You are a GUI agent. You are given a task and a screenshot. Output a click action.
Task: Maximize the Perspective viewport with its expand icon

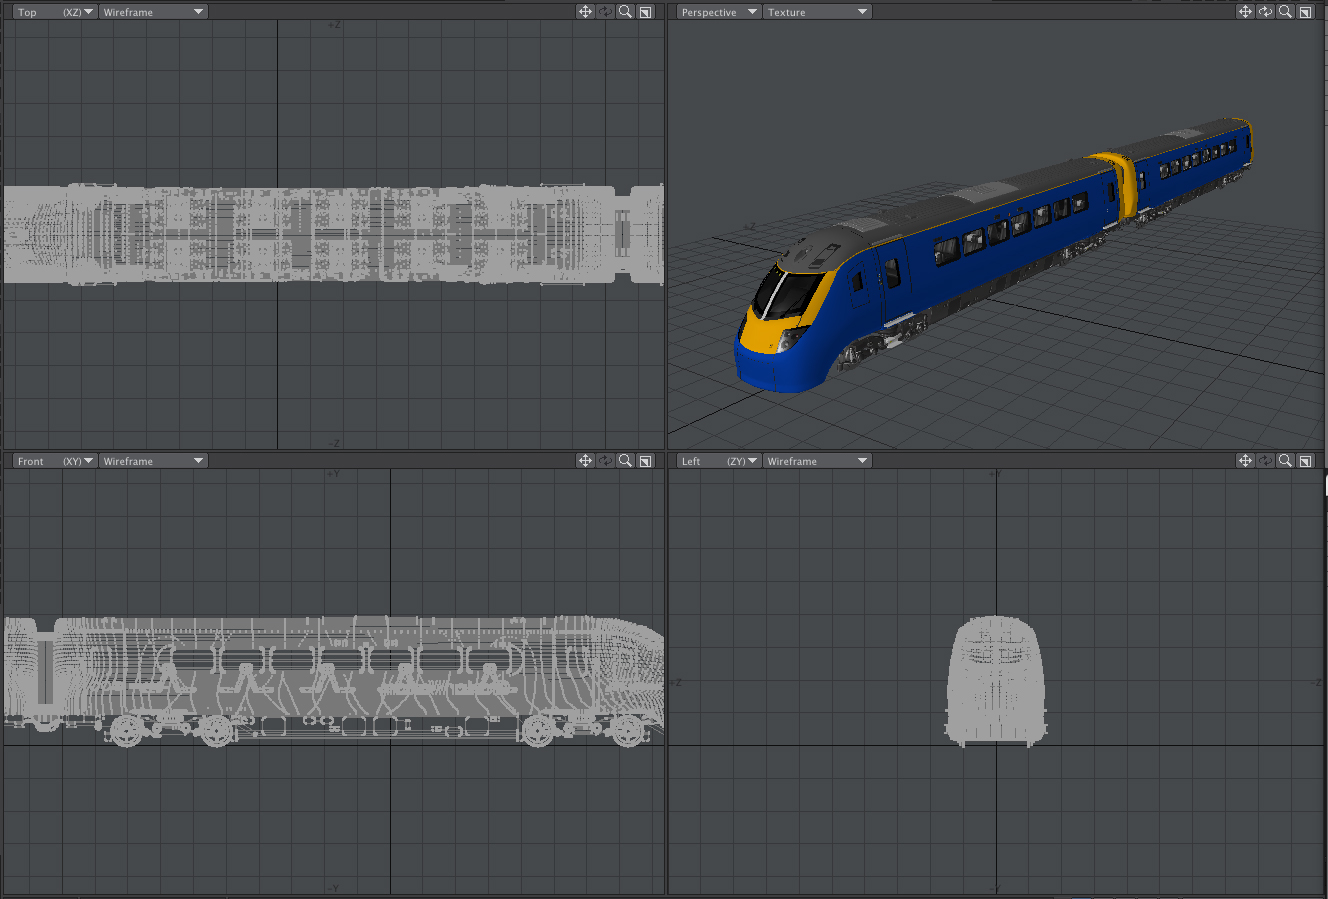[1305, 11]
